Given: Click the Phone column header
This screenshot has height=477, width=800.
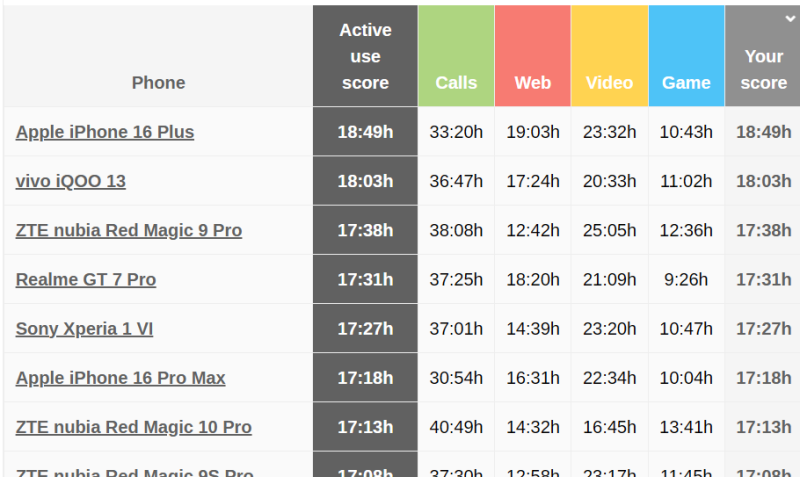Looking at the screenshot, I should 158,56.
